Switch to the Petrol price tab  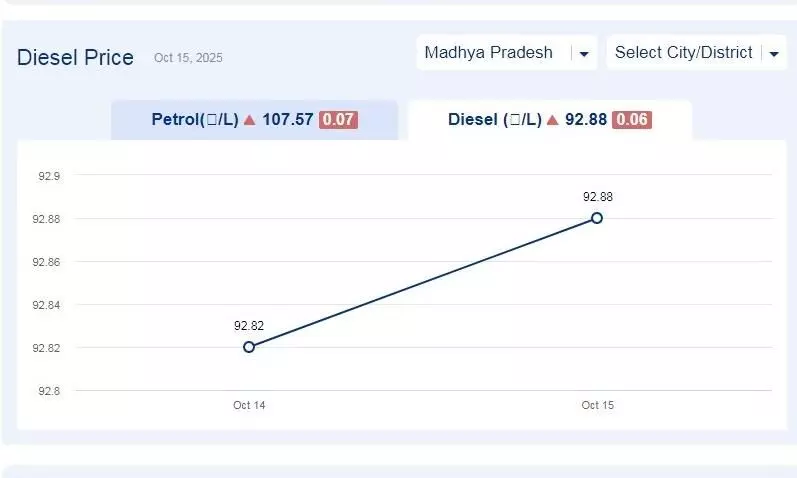[x=254, y=120]
